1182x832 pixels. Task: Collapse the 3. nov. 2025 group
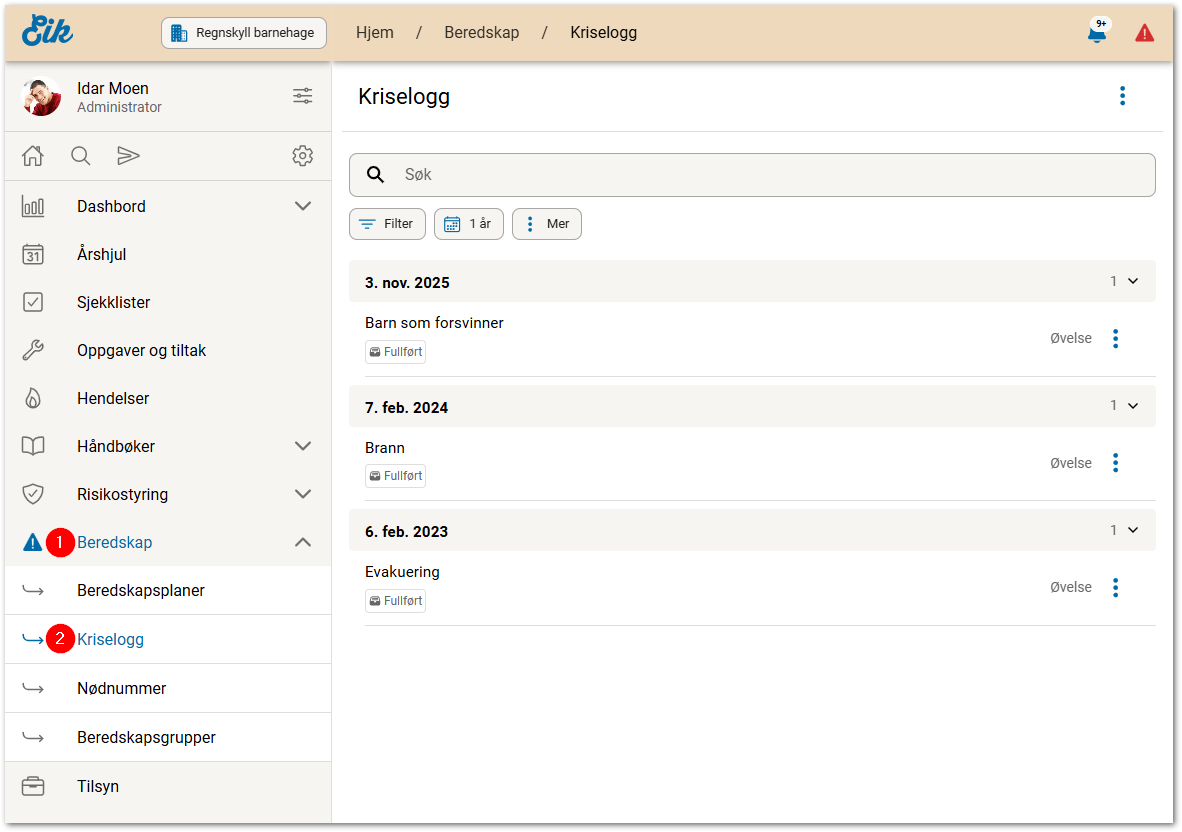tap(1133, 282)
